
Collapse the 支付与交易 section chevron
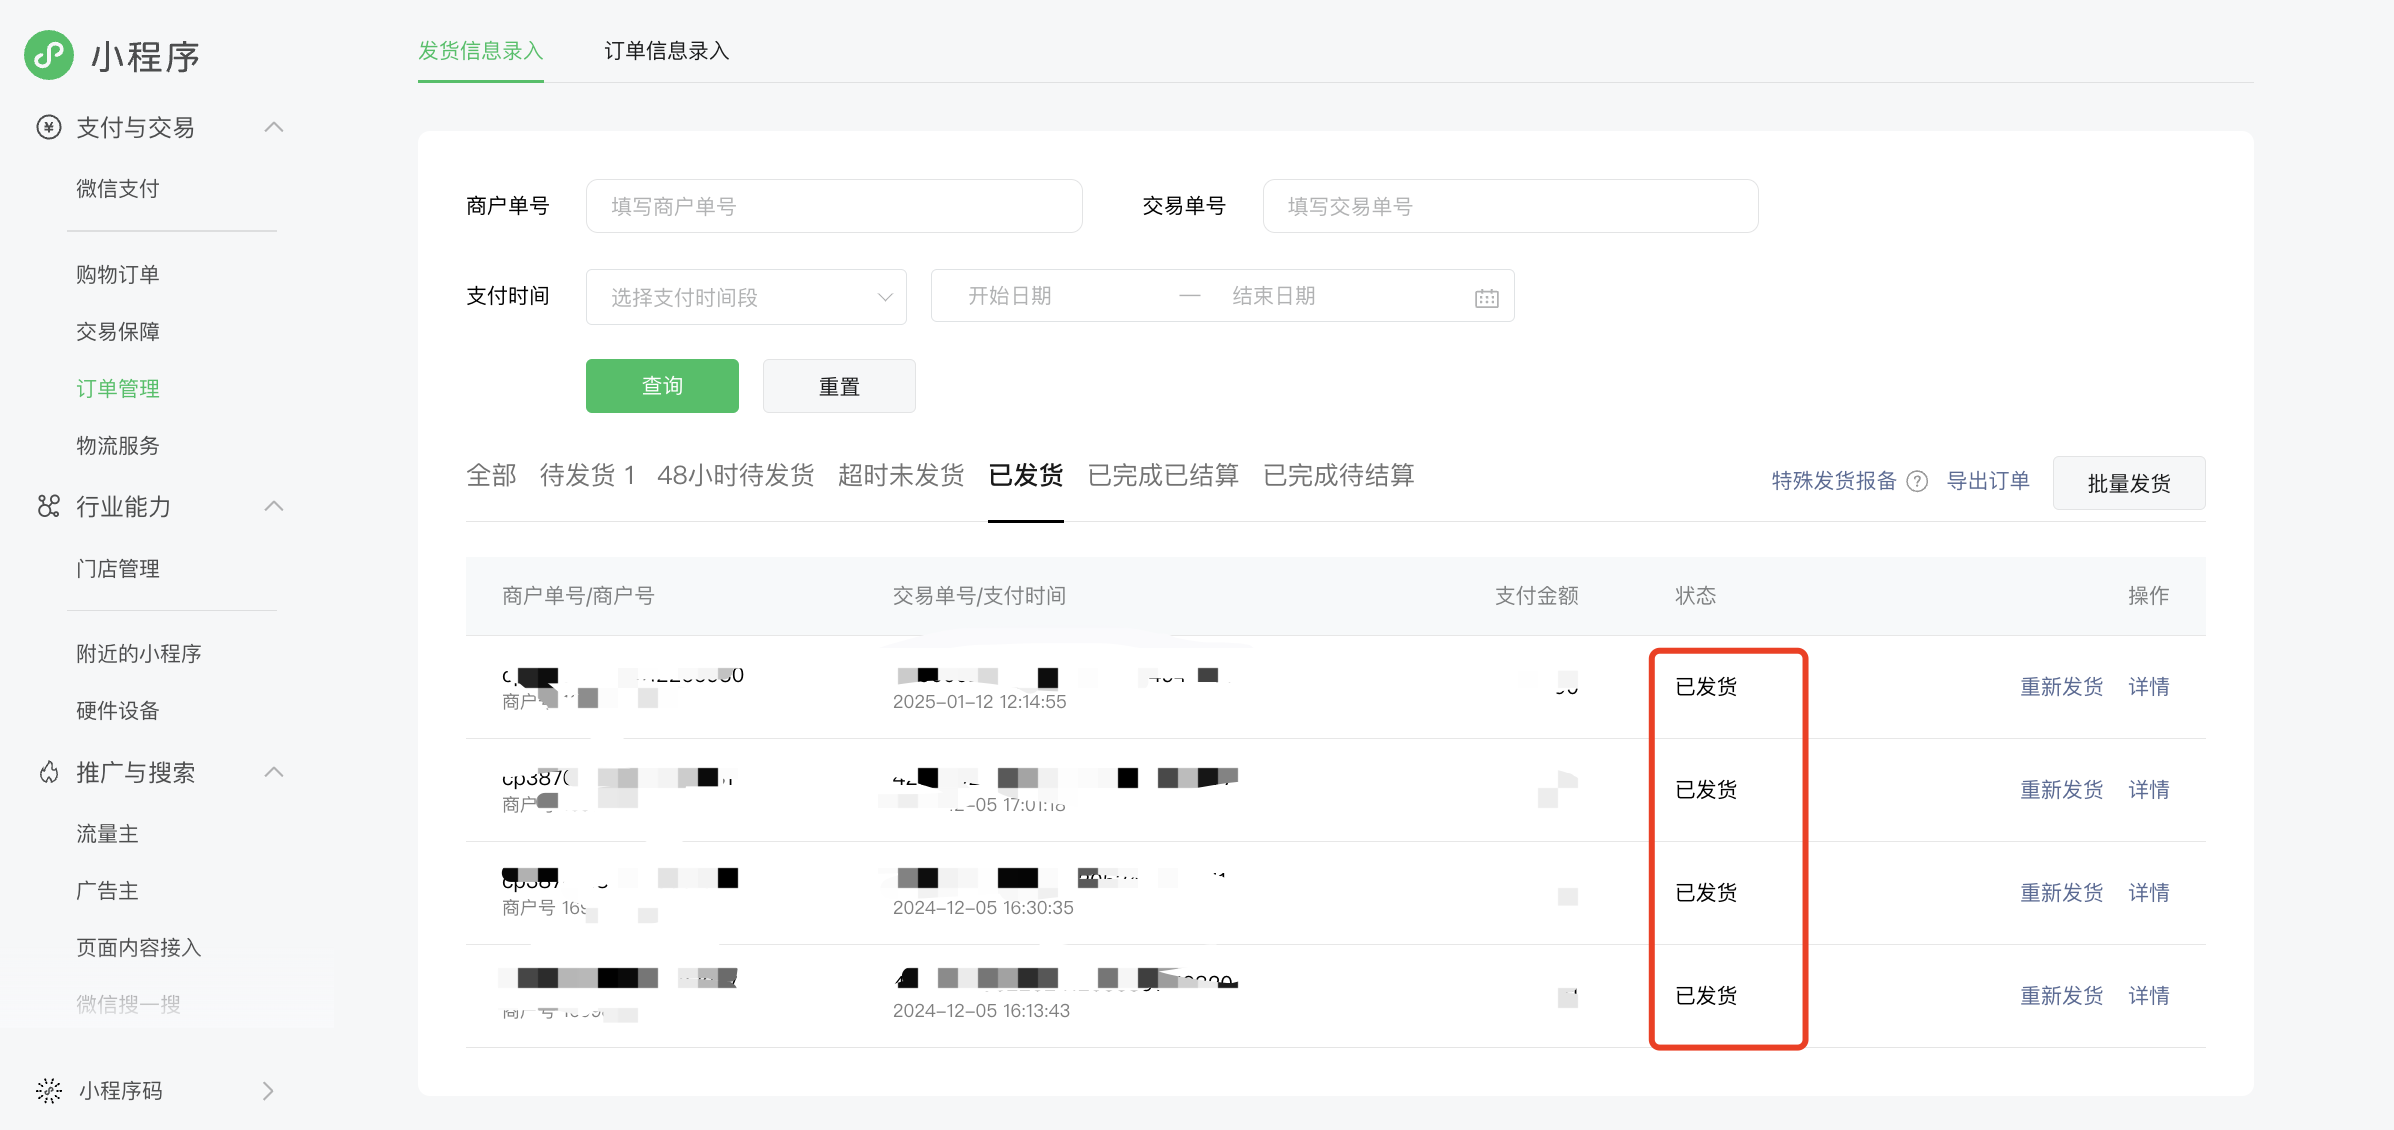point(273,127)
